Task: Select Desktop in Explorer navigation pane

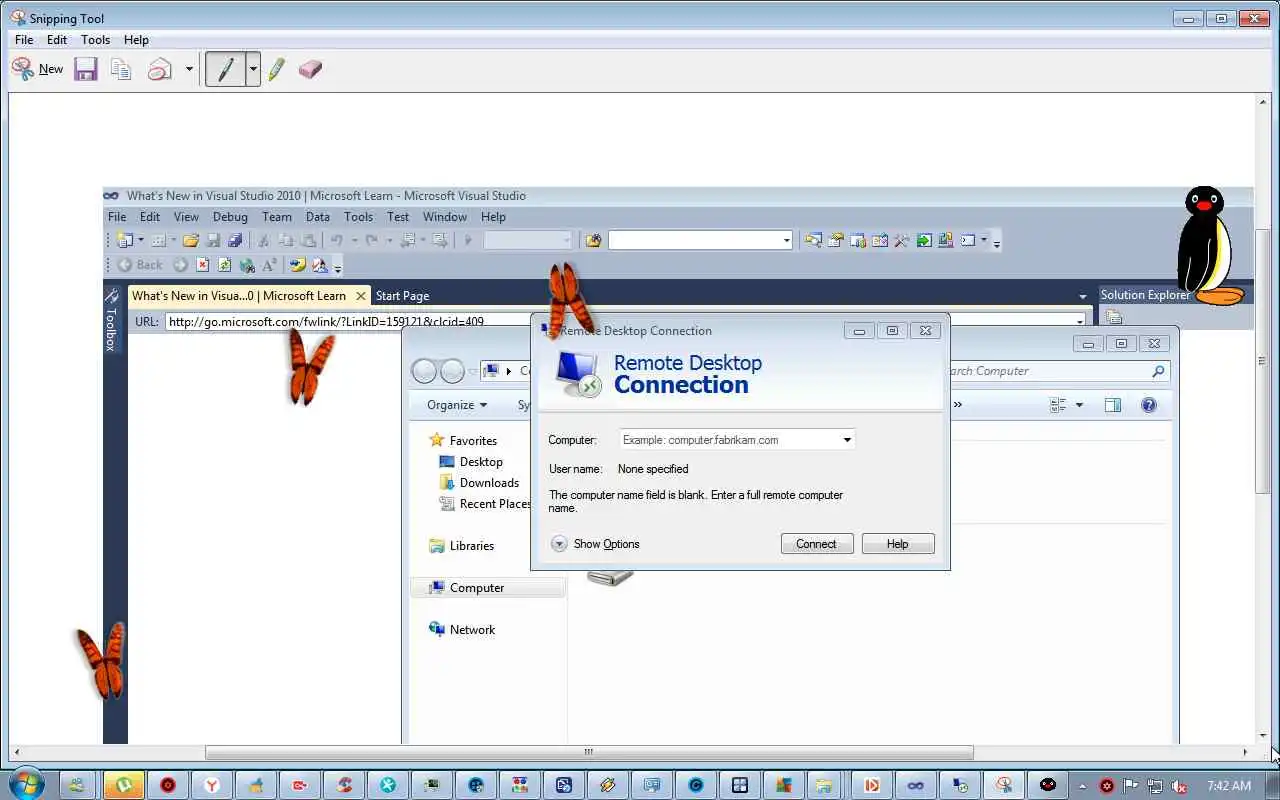Action: pos(471,462)
